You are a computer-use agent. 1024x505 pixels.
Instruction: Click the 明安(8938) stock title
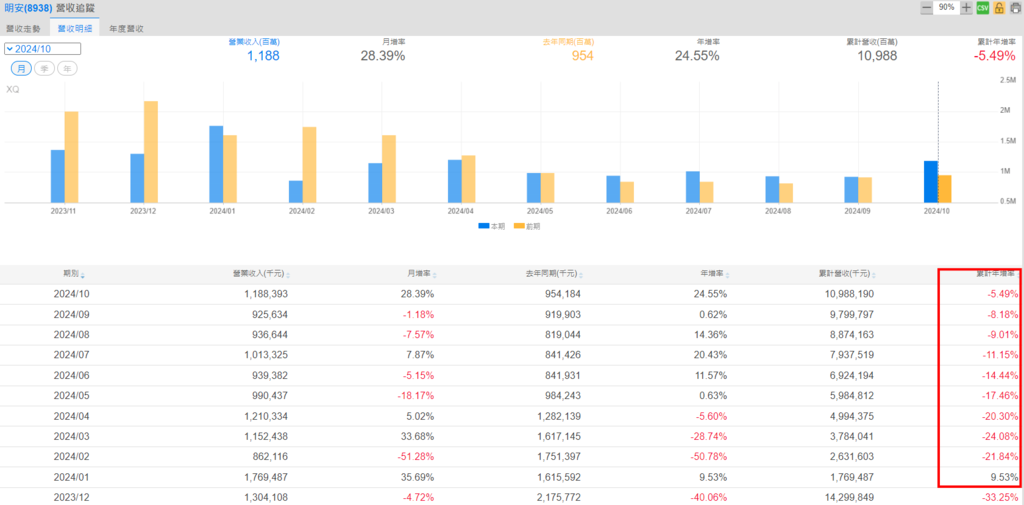pyautogui.click(x=29, y=8)
